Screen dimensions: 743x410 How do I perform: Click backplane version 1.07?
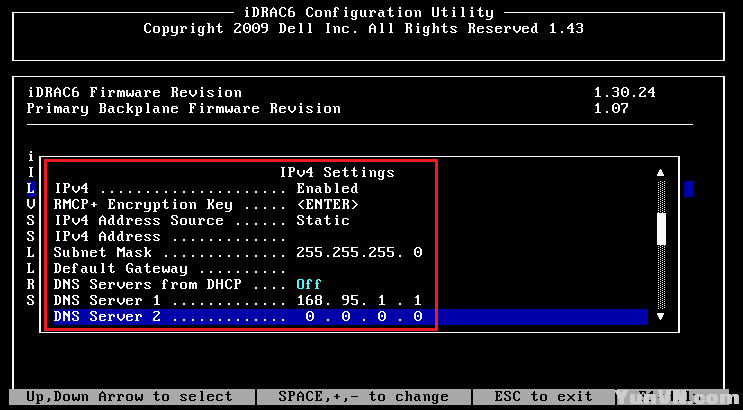click(x=611, y=108)
